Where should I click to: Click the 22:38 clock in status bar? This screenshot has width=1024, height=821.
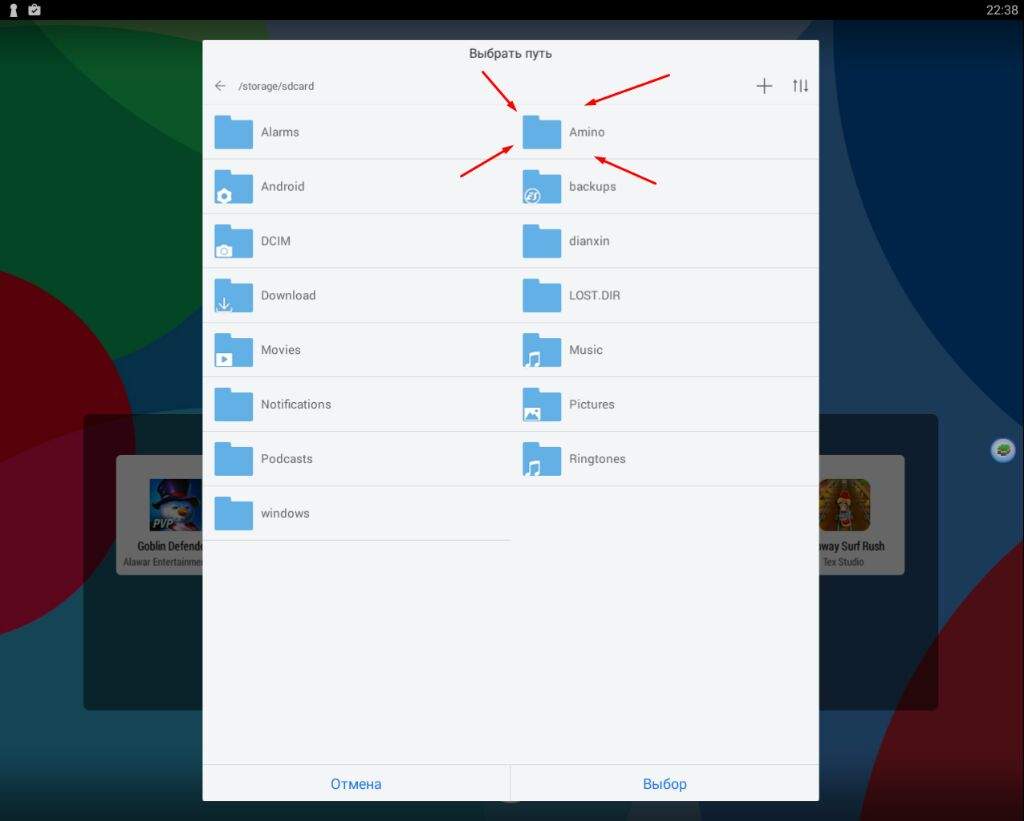[x=1002, y=10]
